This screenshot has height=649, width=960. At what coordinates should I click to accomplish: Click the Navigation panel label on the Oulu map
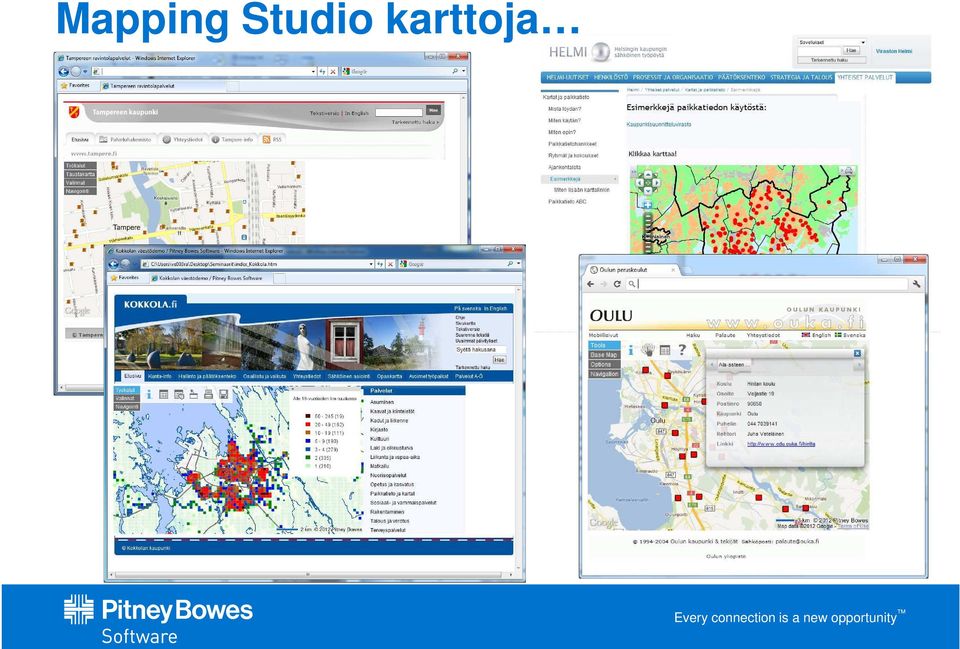[604, 373]
